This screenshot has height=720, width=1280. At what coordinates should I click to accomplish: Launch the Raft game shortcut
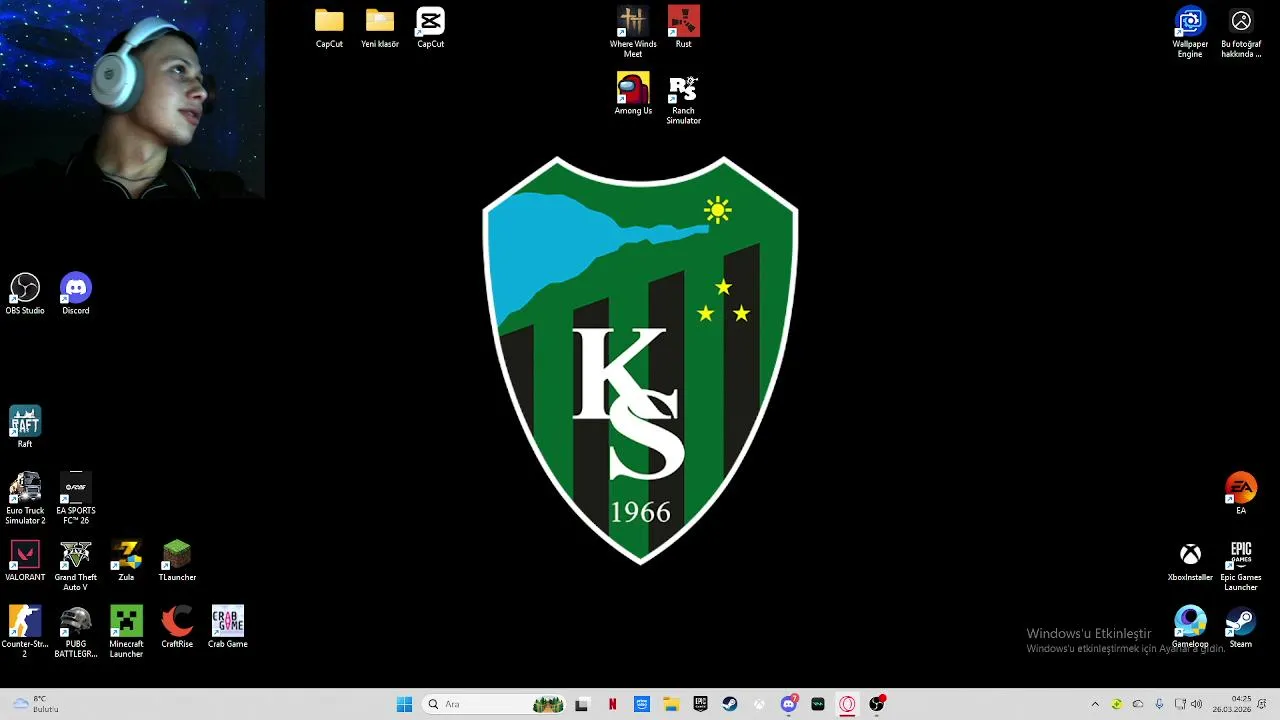coord(25,427)
